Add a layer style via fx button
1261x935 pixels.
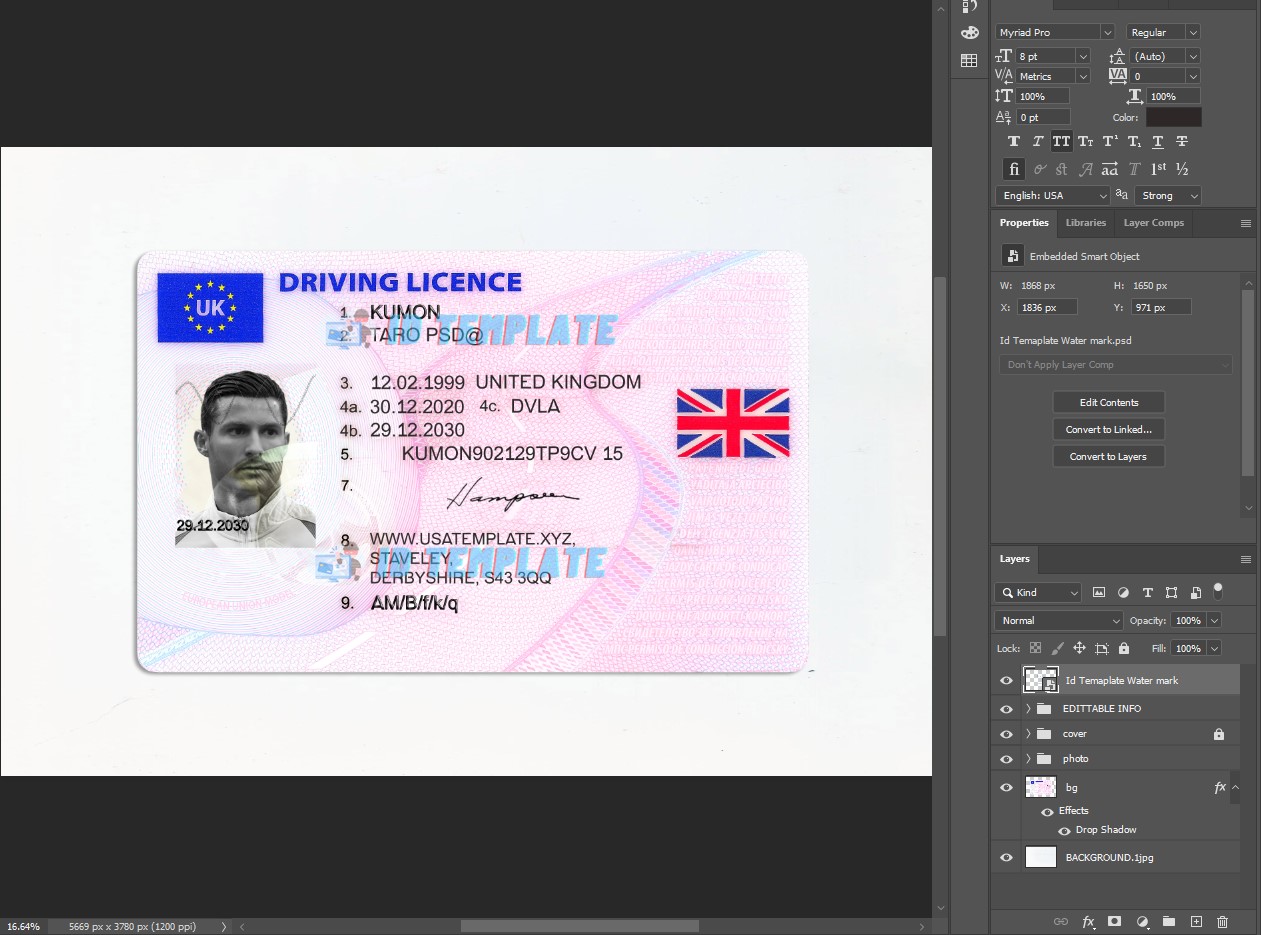point(1088,921)
